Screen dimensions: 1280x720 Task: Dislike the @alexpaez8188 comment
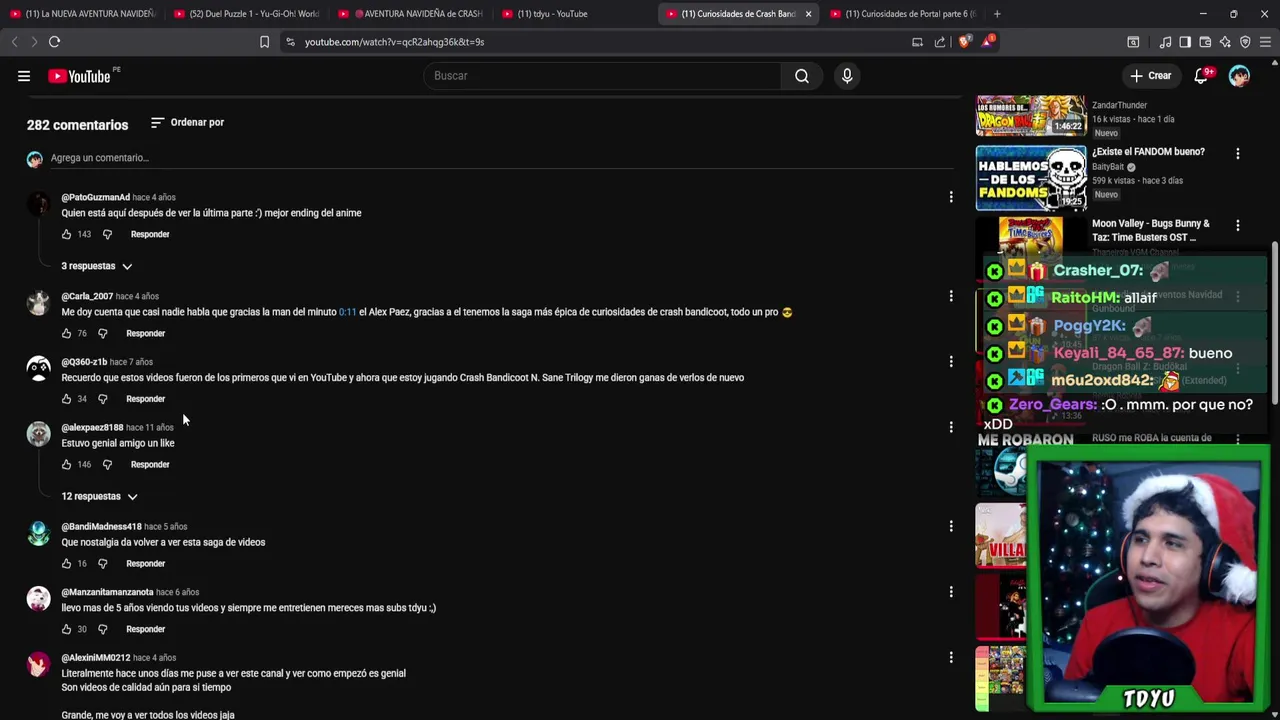107,464
